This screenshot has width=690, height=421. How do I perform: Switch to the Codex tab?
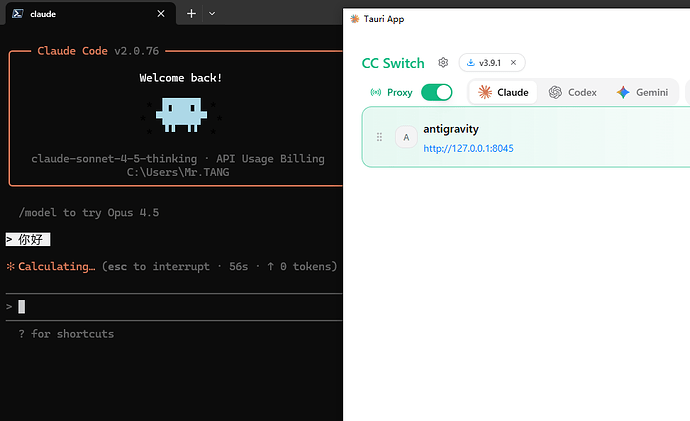pos(573,92)
